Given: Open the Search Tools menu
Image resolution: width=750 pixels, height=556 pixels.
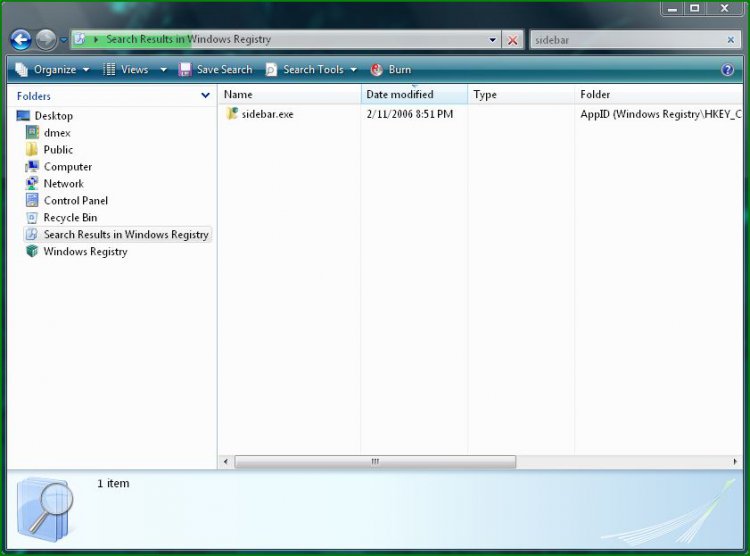Looking at the screenshot, I should (311, 70).
